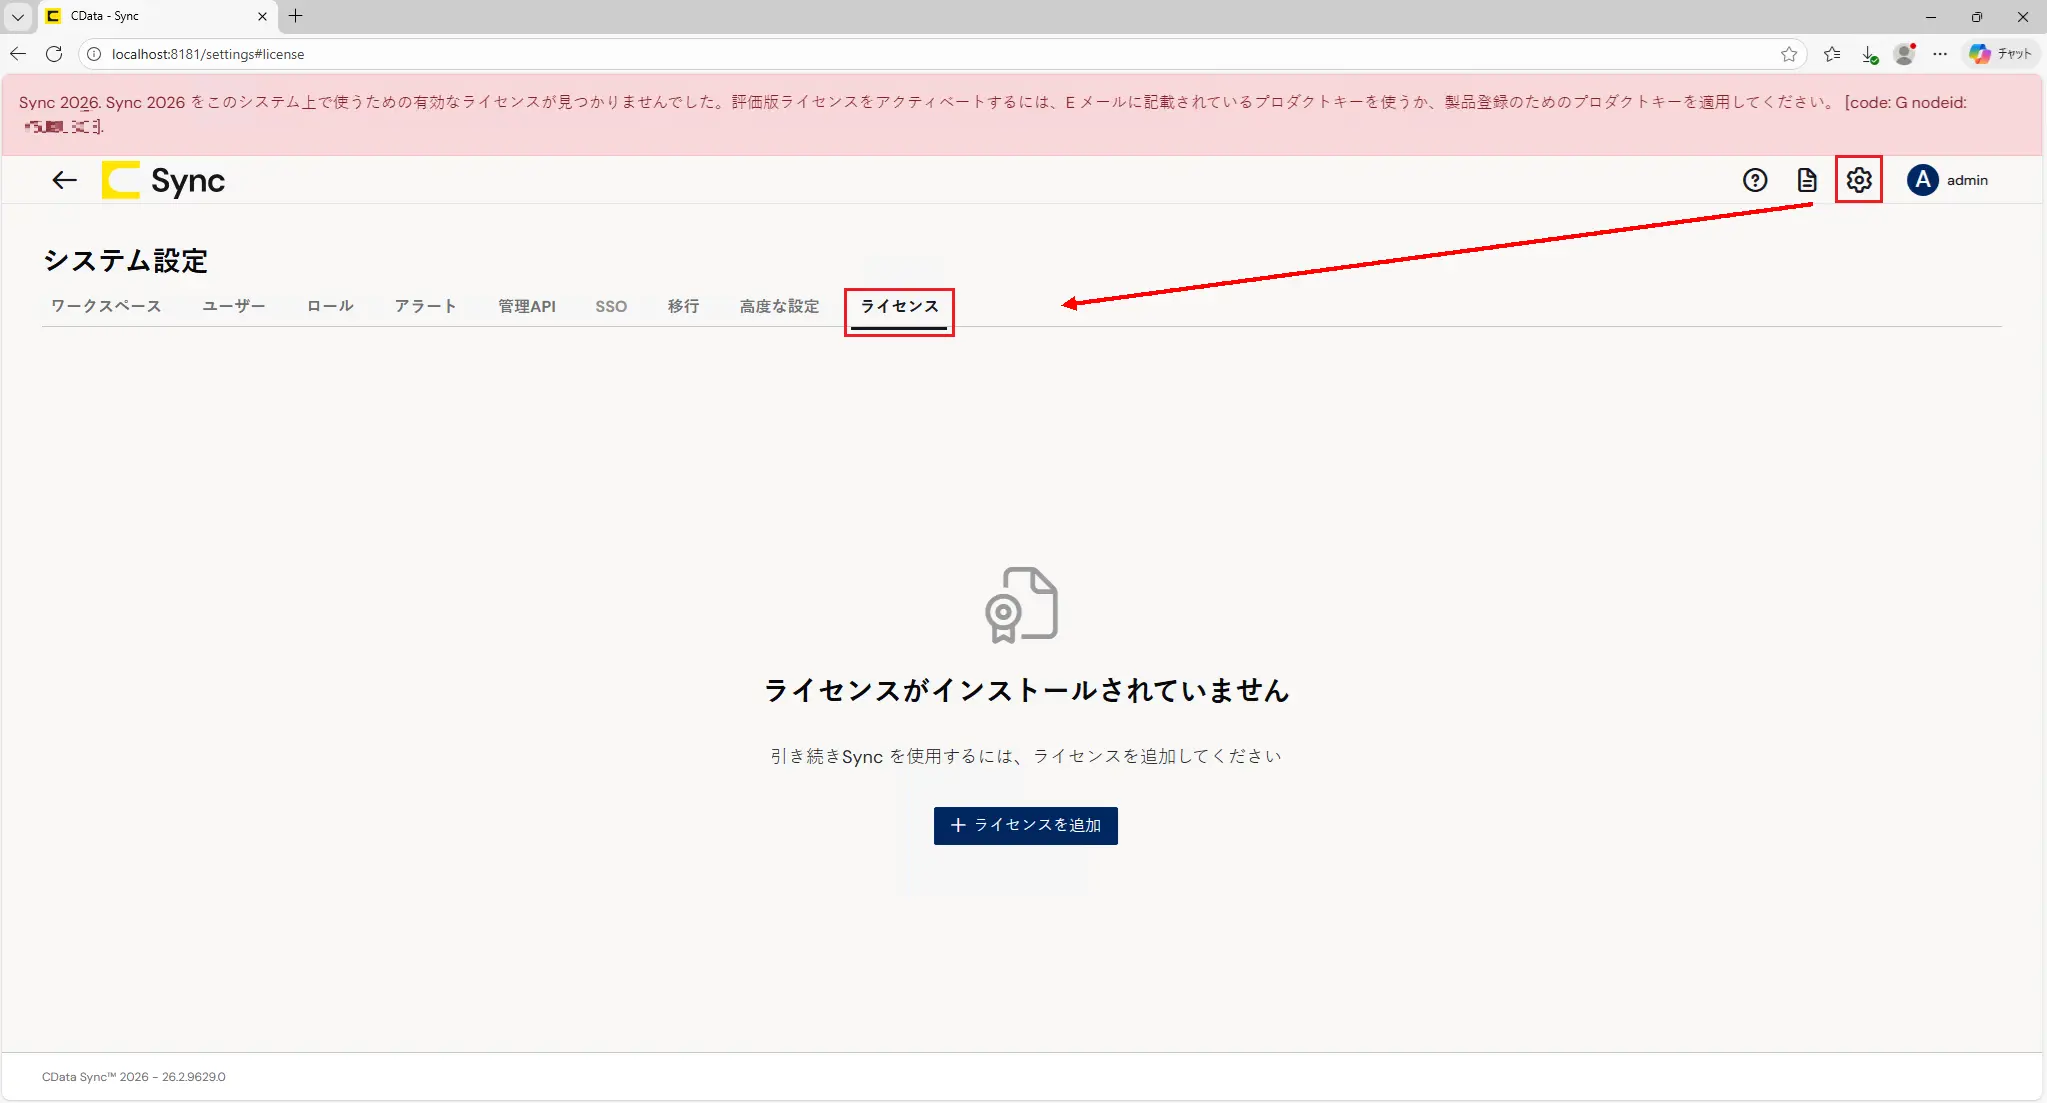
Task: Click the CData Sync version footer text
Action: point(134,1077)
